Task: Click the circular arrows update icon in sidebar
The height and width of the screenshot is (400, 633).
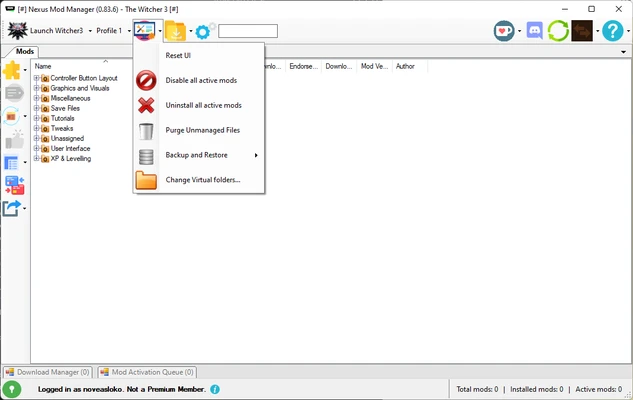Action: coord(11,116)
